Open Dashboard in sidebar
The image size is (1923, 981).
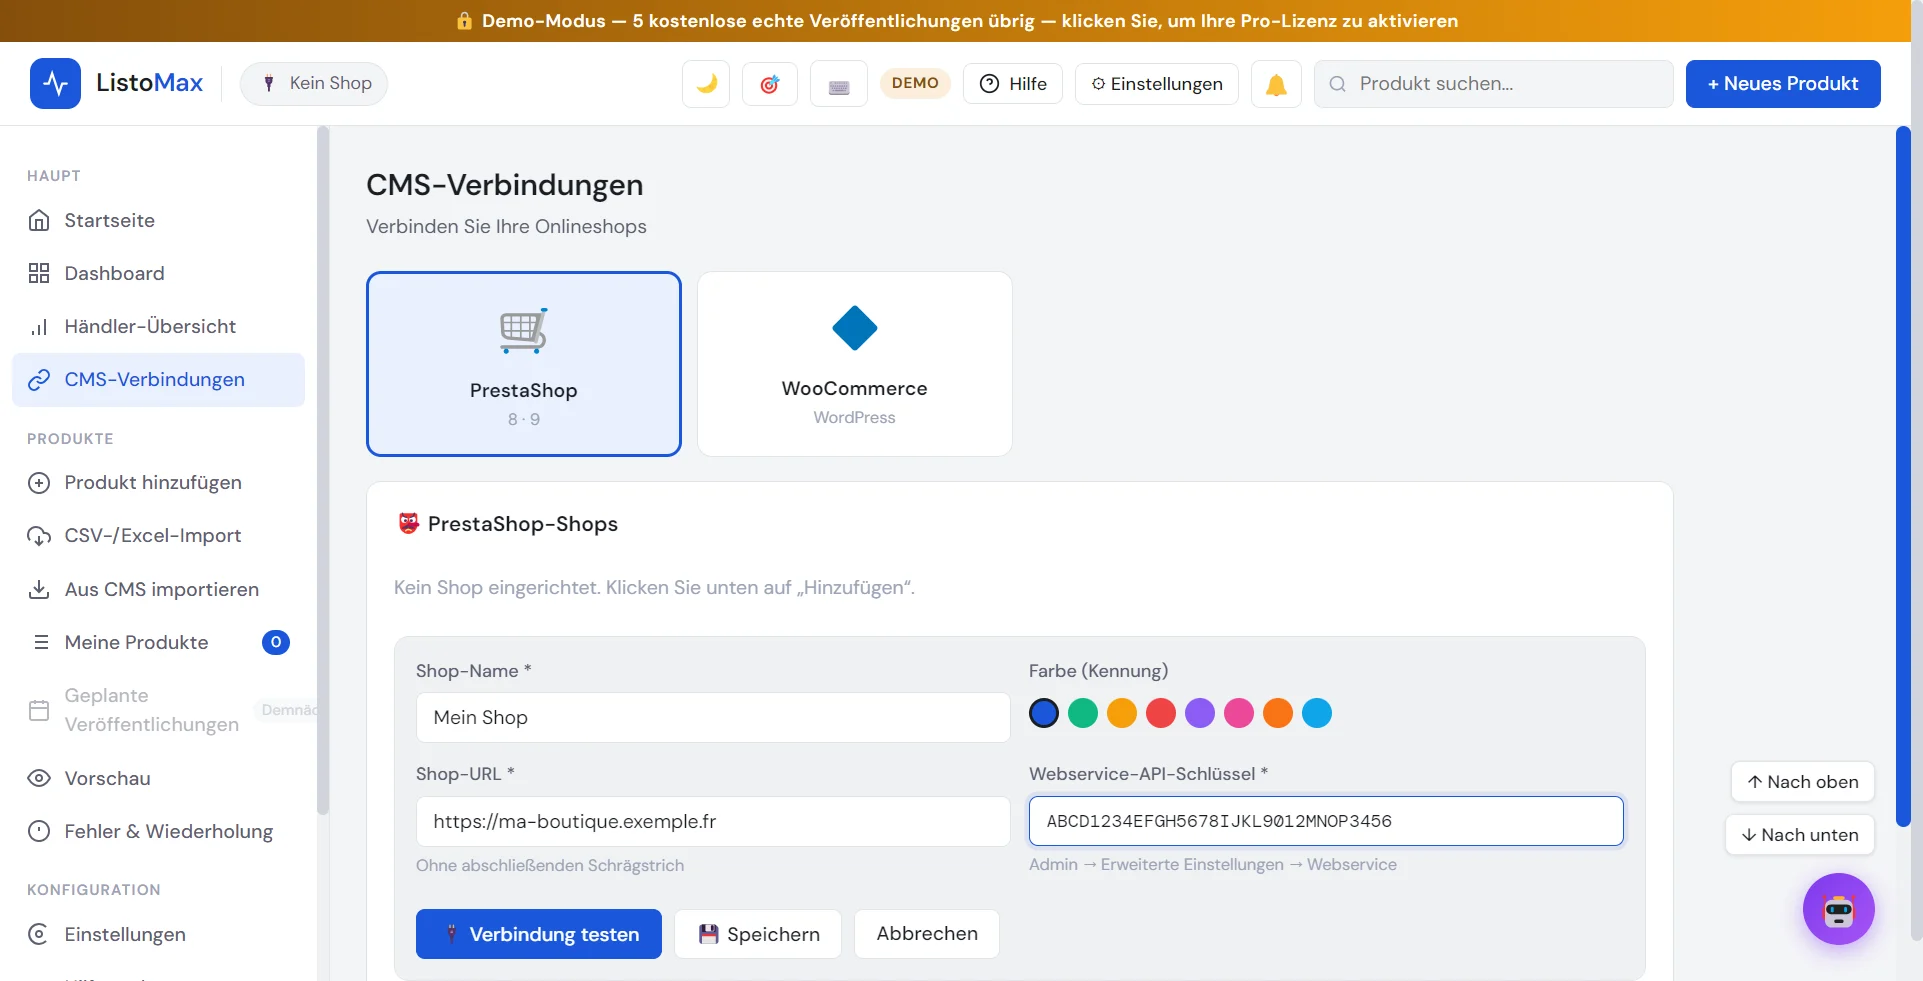click(x=158, y=273)
